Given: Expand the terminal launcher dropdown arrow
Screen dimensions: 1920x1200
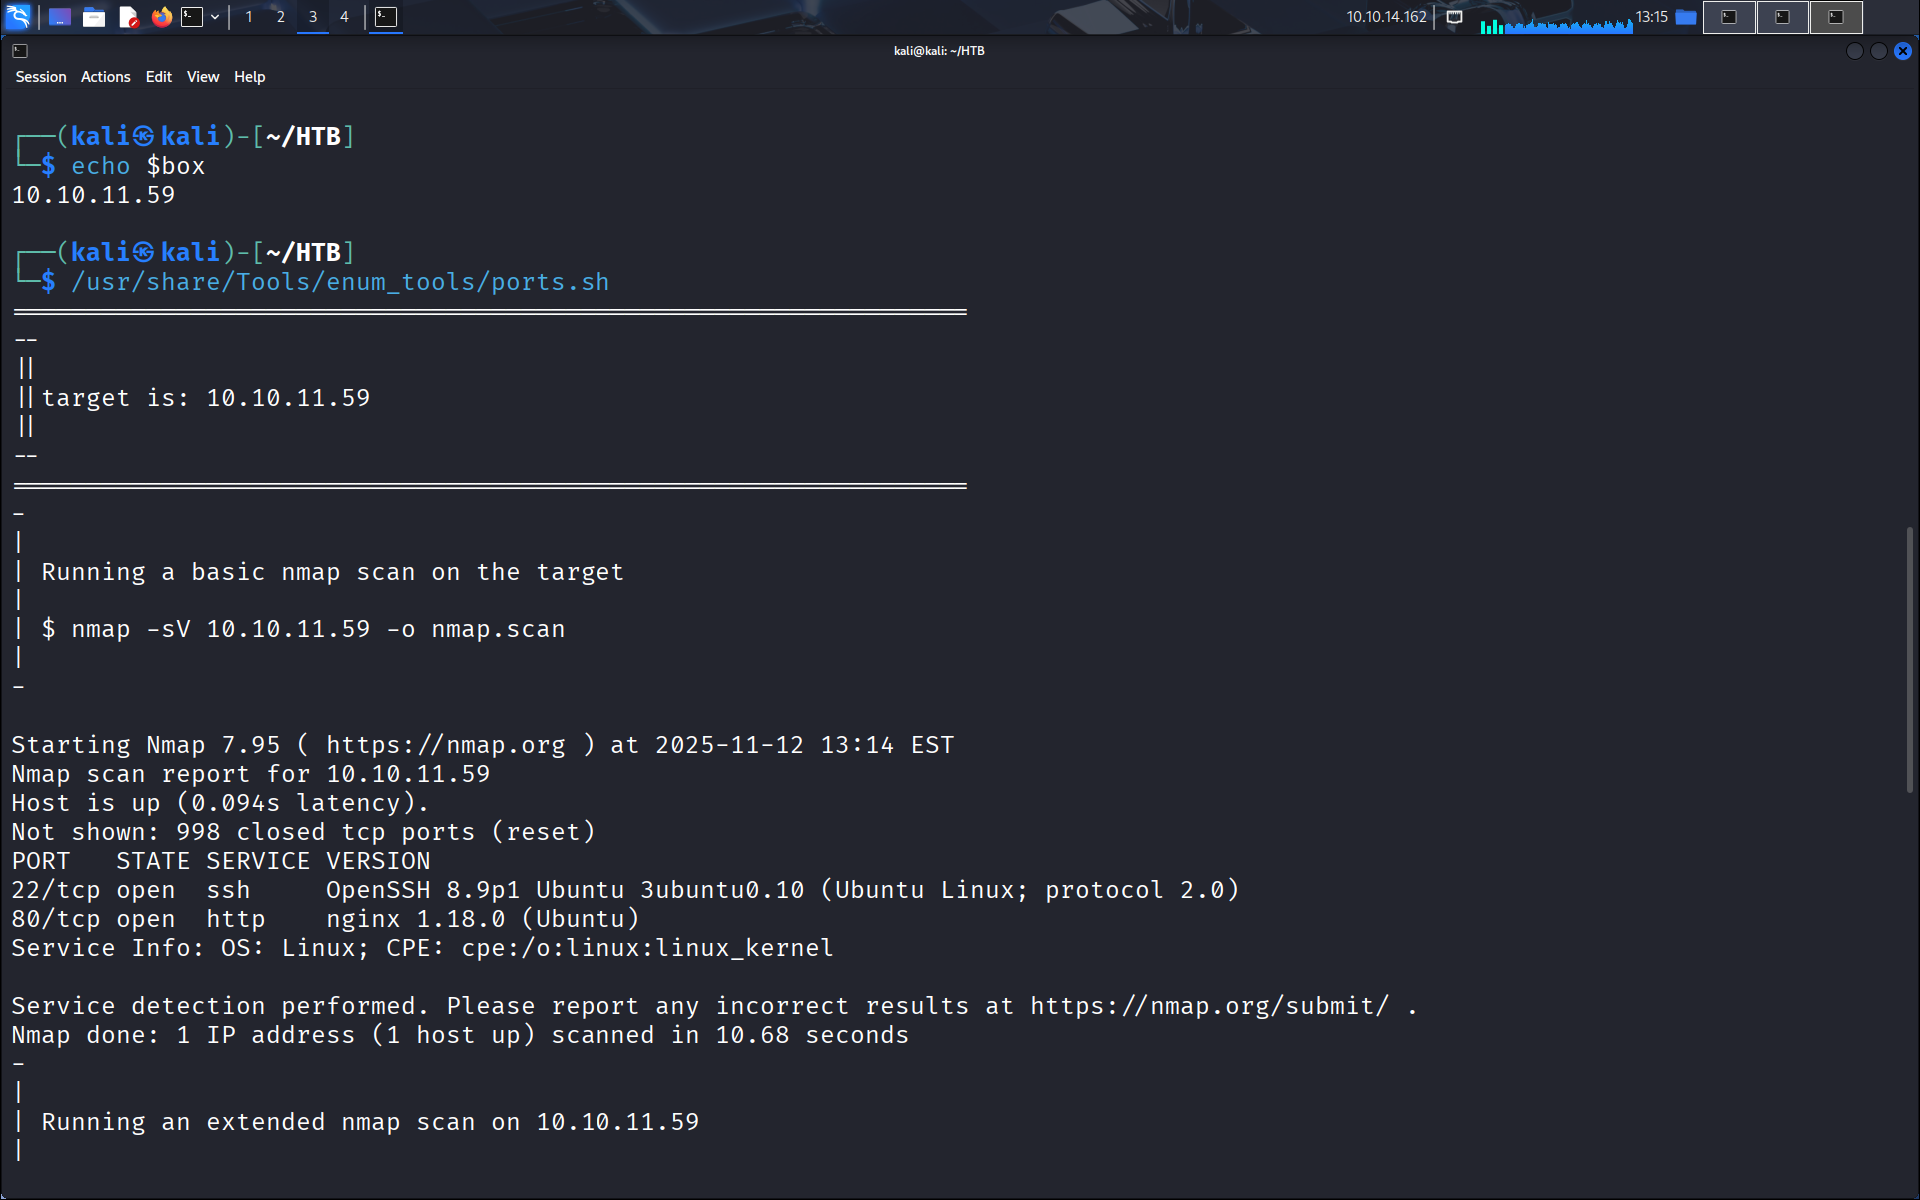Looking at the screenshot, I should (x=215, y=17).
